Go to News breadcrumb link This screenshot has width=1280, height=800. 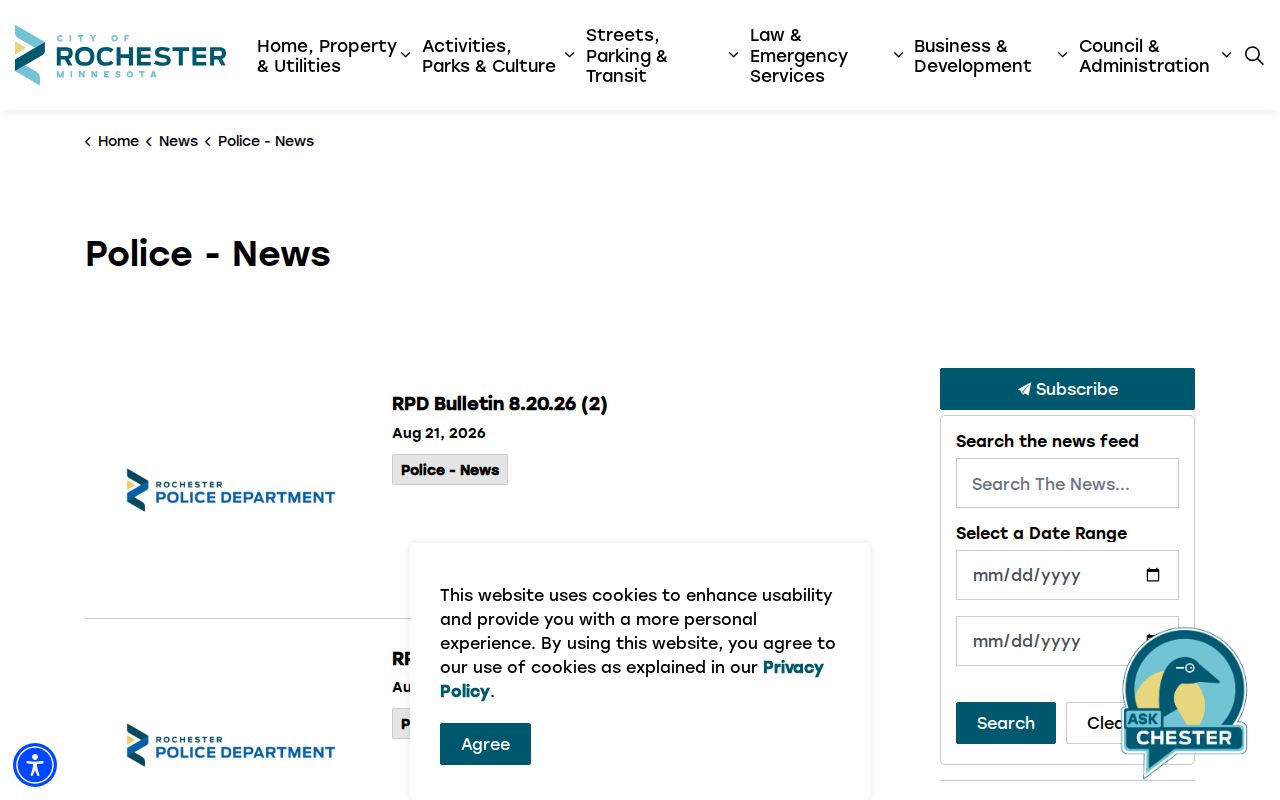(x=178, y=141)
